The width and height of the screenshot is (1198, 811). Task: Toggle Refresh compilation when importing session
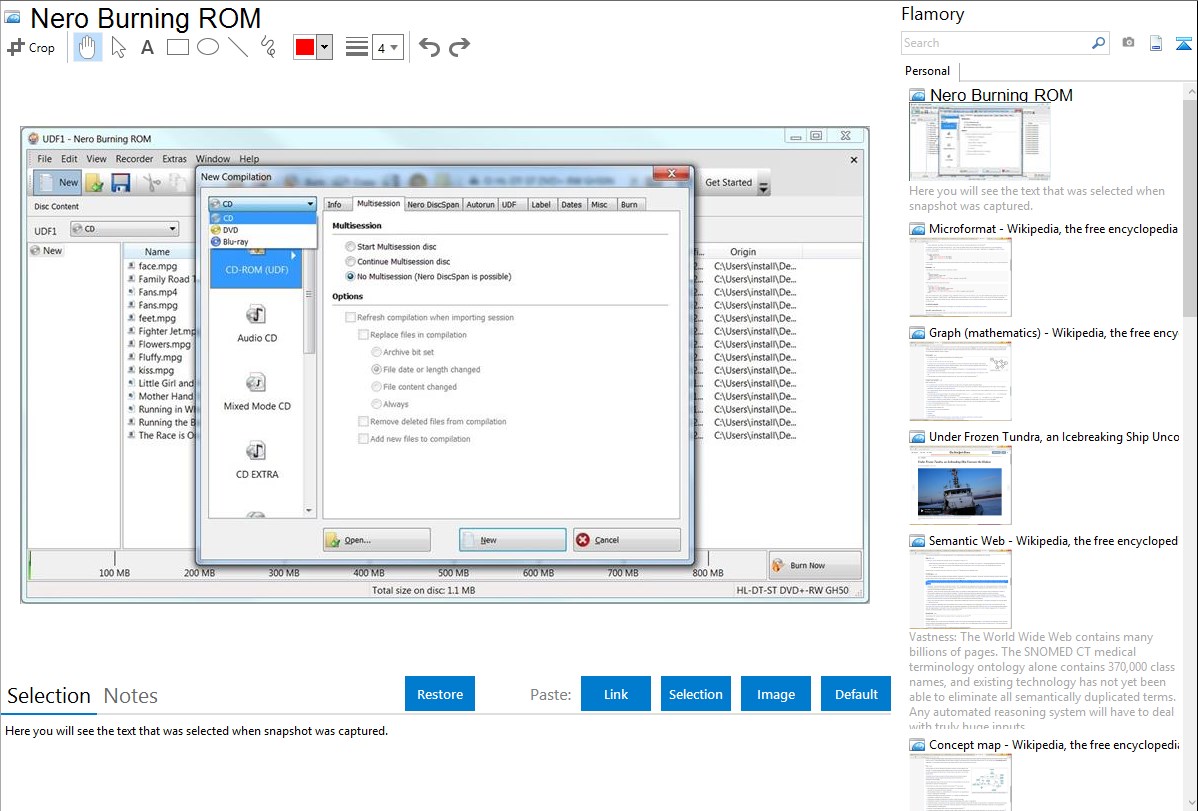pos(350,317)
